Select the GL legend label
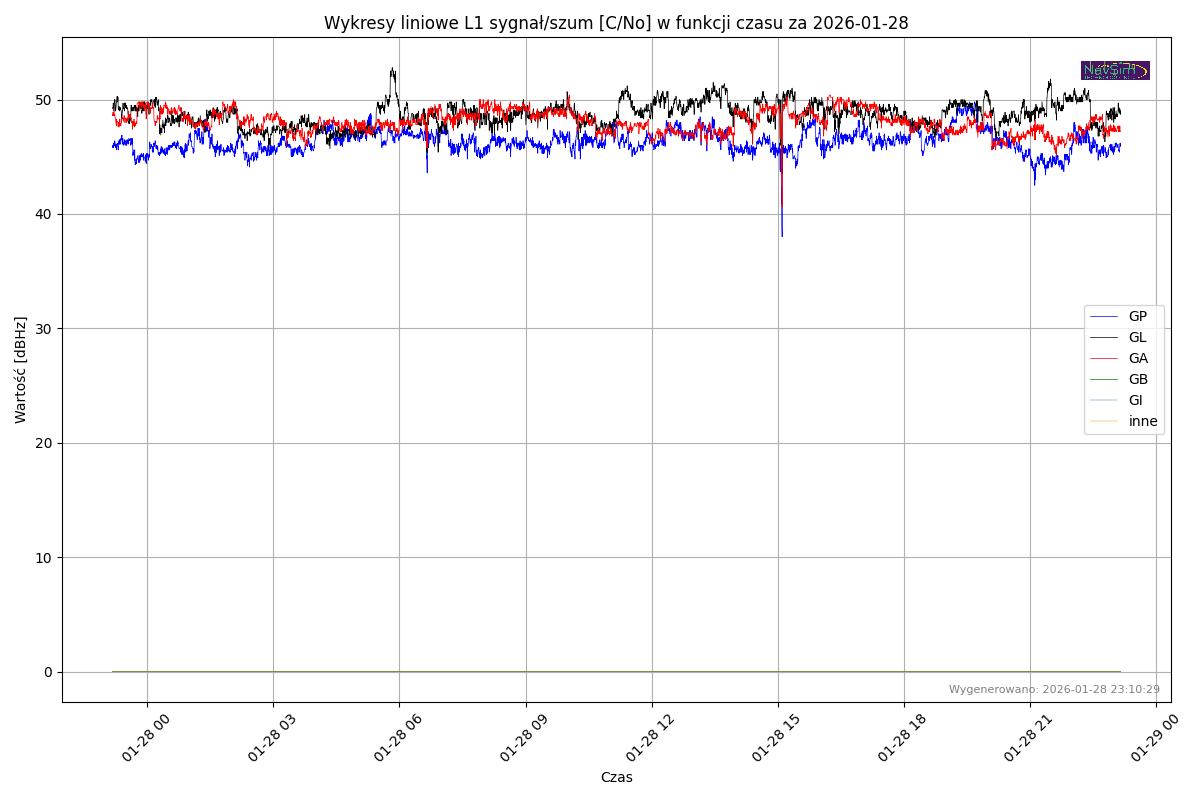 (x=1138, y=337)
